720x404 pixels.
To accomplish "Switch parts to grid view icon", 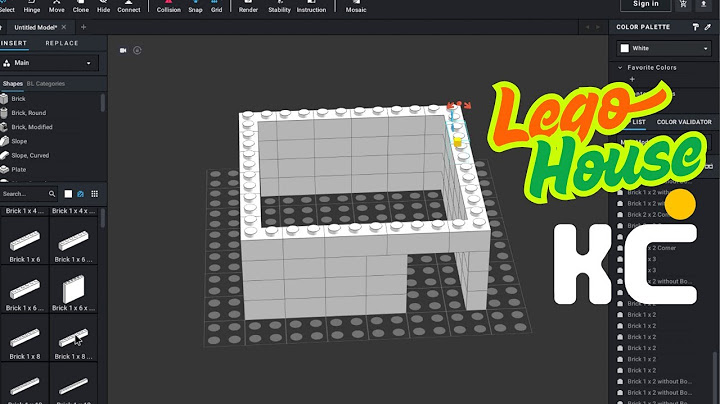I will pos(95,194).
